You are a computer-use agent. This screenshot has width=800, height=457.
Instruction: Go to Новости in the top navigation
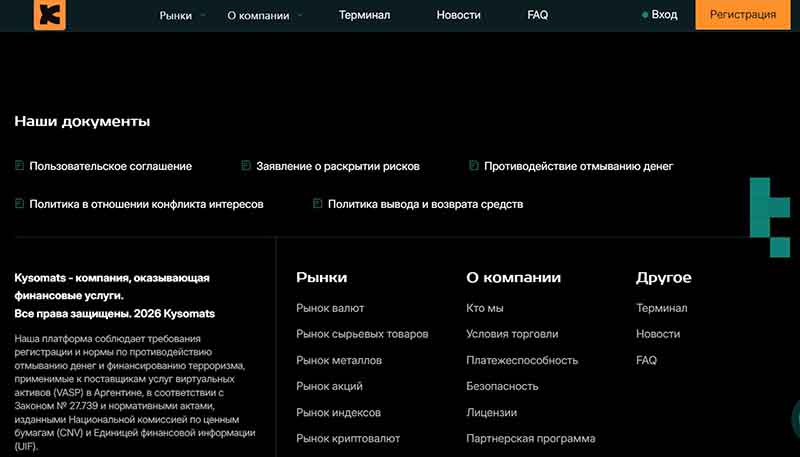[458, 15]
